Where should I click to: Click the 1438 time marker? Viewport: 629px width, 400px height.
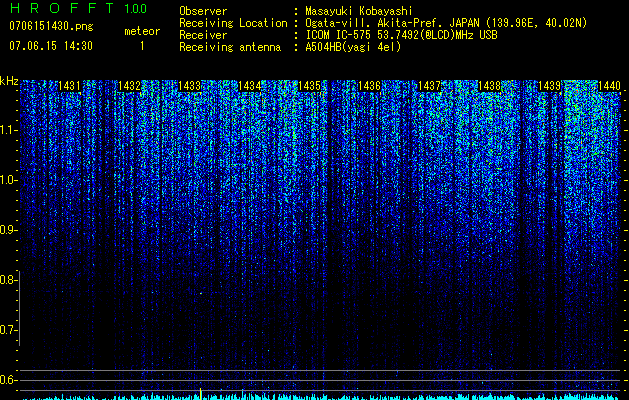(x=489, y=86)
